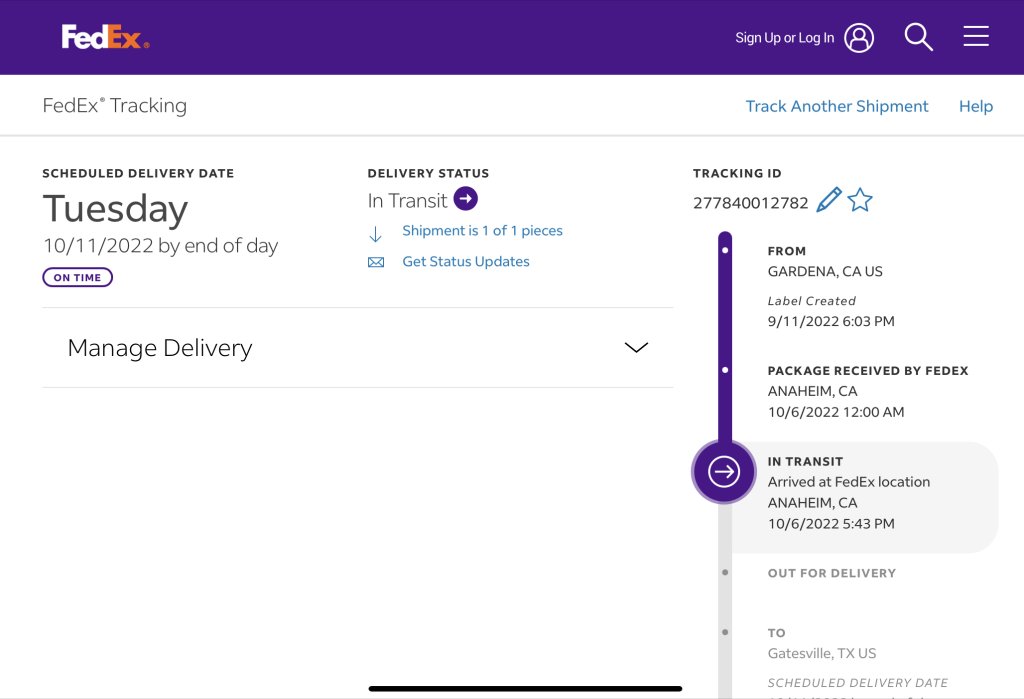This screenshot has height=699, width=1024.
Task: Click the FedEx logo
Action: point(105,38)
